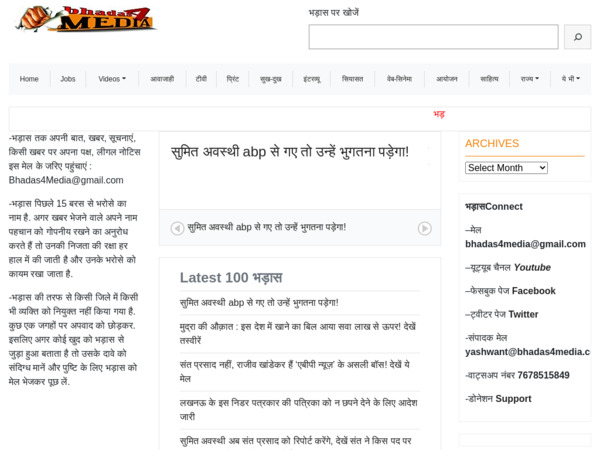600x450 pixels.
Task: Open the सुमित अवस्थी अब संत प्रसाद article
Action: coord(296,441)
